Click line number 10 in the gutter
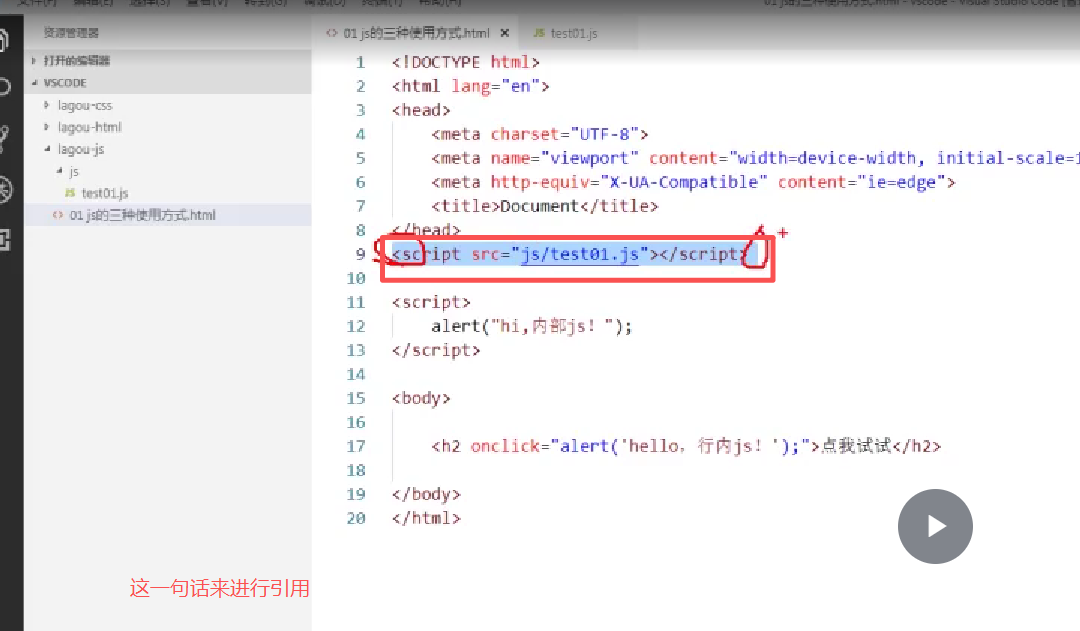Viewport: 1080px width, 631px height. [355, 278]
